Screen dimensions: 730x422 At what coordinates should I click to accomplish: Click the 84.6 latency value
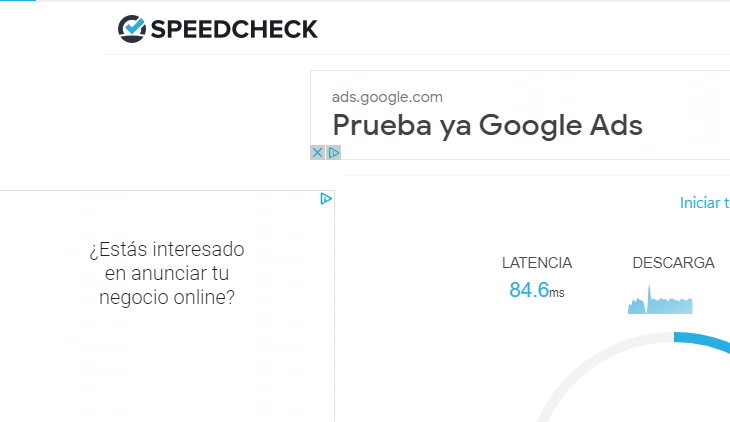click(529, 290)
